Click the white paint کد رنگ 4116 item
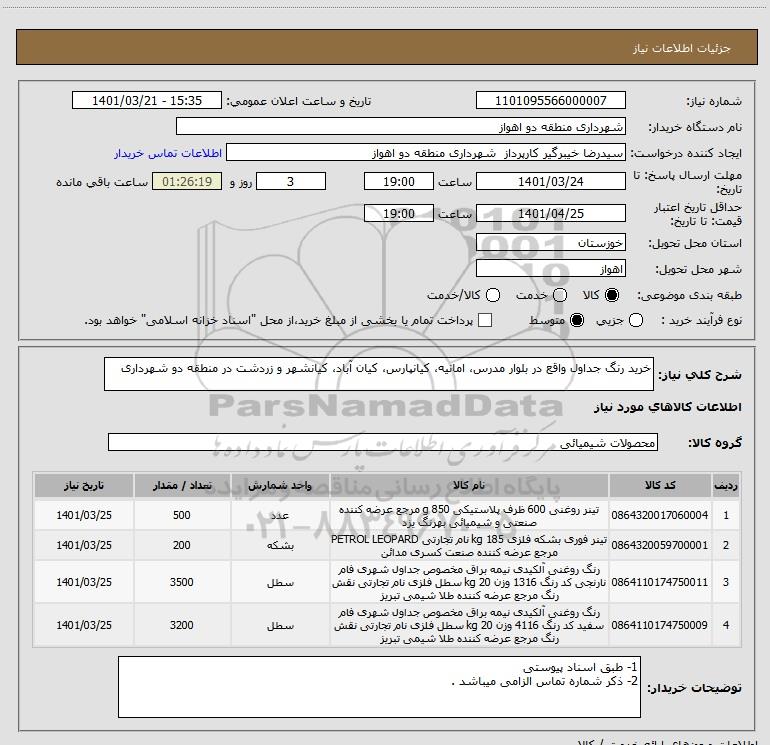 click(469, 625)
